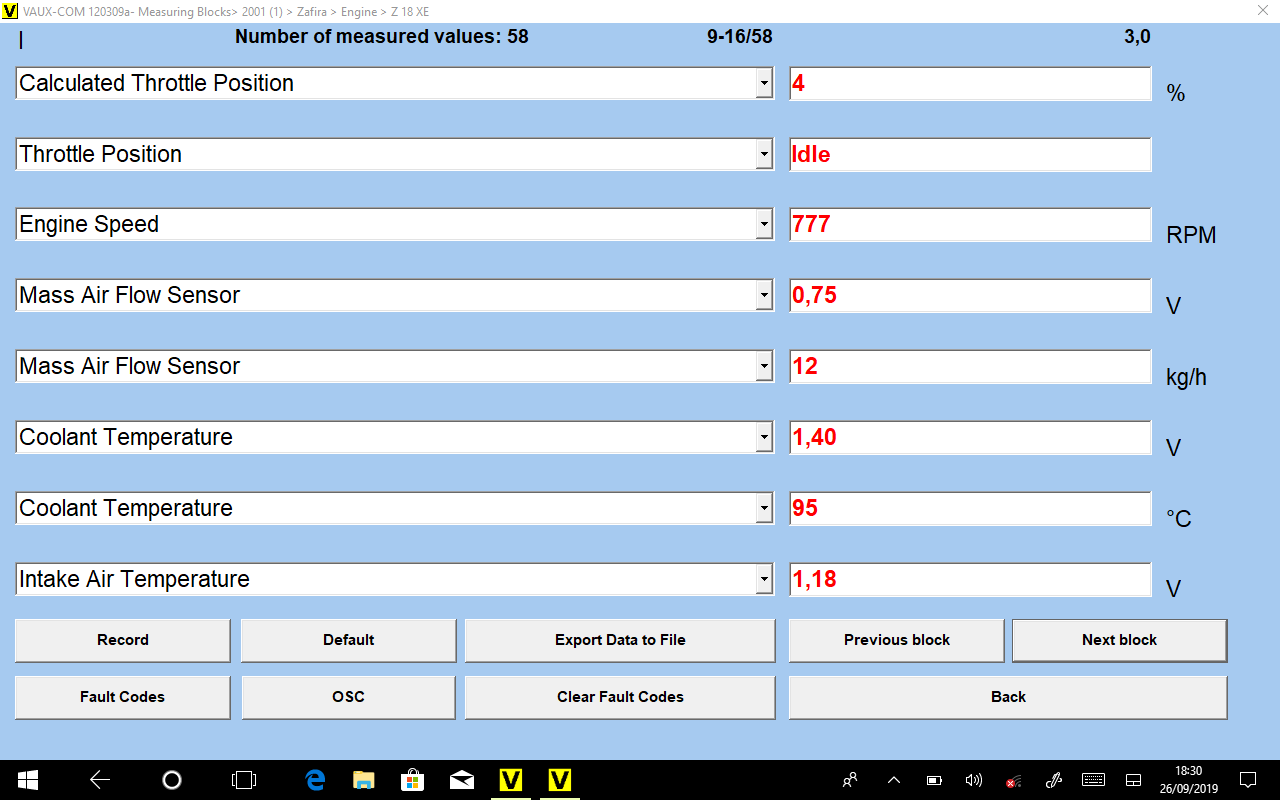Open the Intake Air Temperature dropdown
The height and width of the screenshot is (800, 1280).
[764, 579]
